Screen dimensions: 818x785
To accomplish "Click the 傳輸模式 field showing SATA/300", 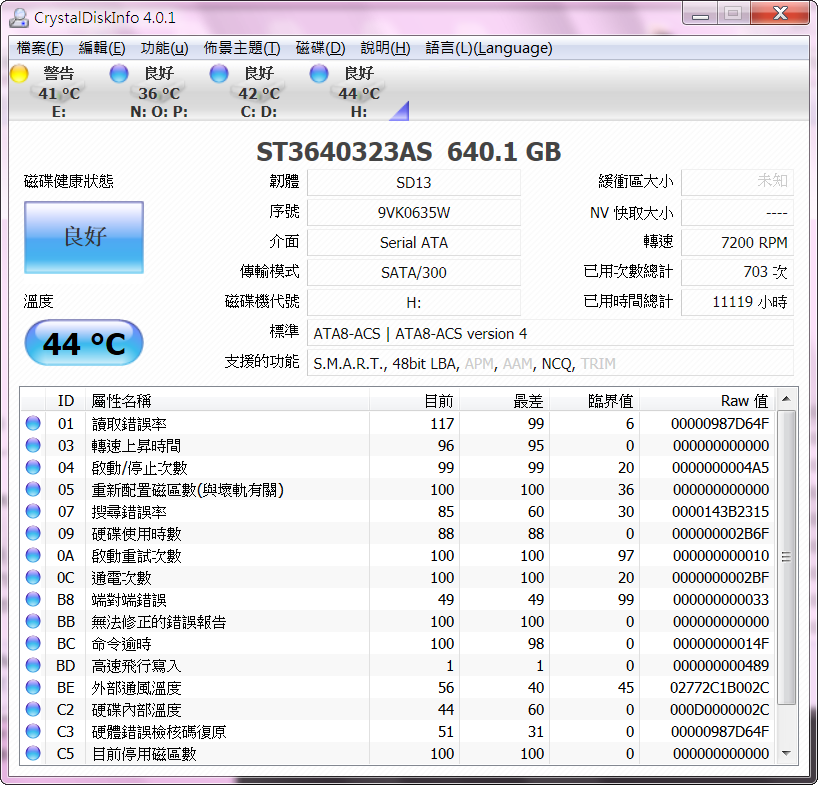I will (x=414, y=272).
